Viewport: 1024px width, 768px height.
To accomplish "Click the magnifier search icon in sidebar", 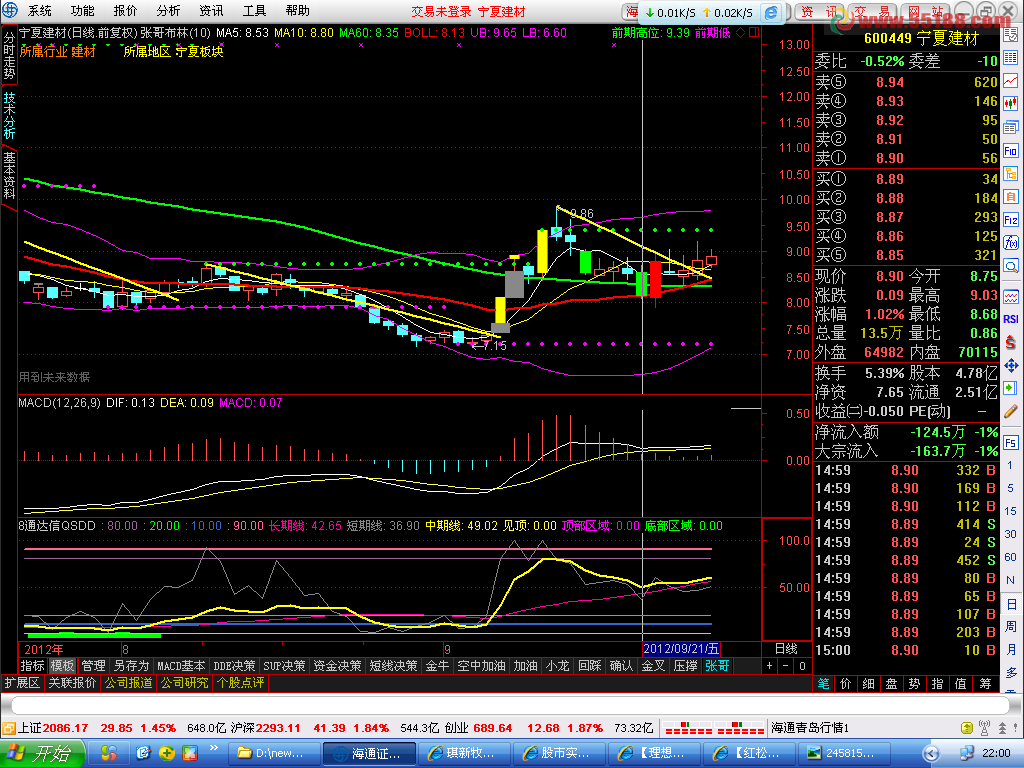I will tap(1011, 266).
